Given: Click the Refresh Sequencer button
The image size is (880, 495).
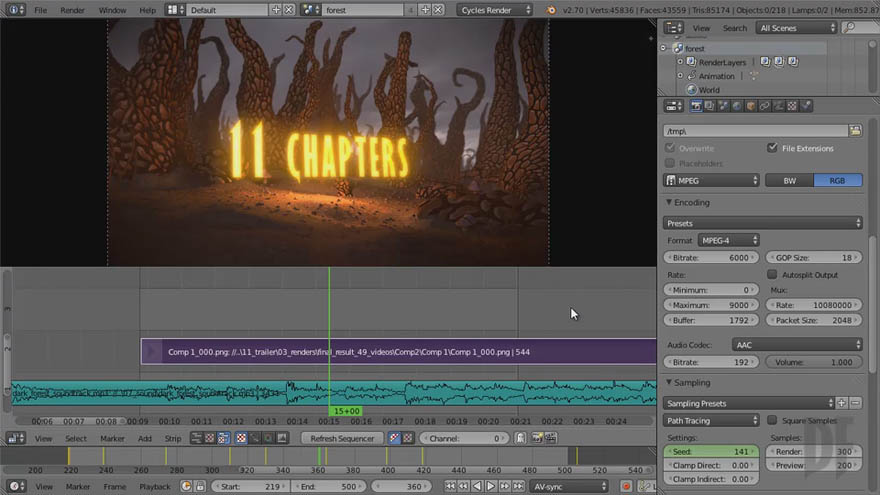Looking at the screenshot, I should pyautogui.click(x=342, y=438).
